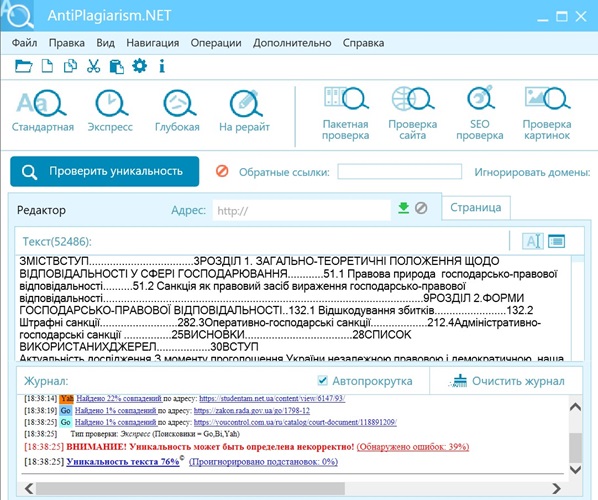Click the Адрес http:// input field
The width and height of the screenshot is (598, 500).
302,211
